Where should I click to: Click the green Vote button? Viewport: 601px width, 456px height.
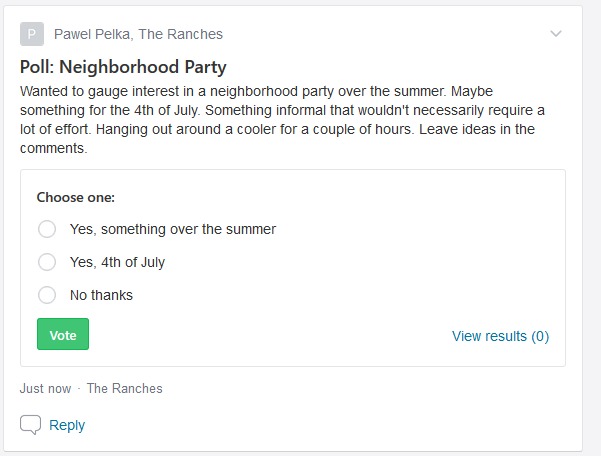point(63,334)
